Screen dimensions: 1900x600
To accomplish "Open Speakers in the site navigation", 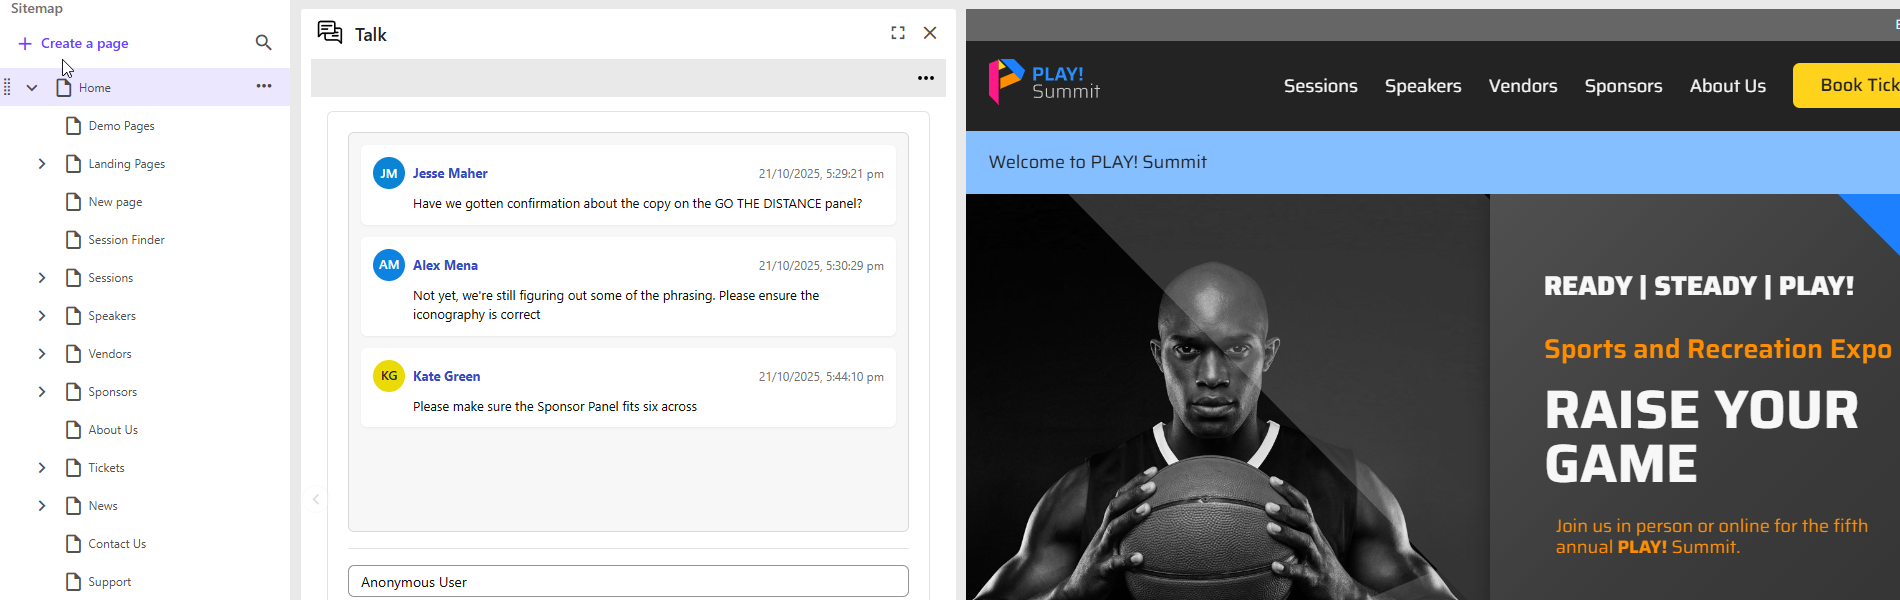I will (1422, 86).
